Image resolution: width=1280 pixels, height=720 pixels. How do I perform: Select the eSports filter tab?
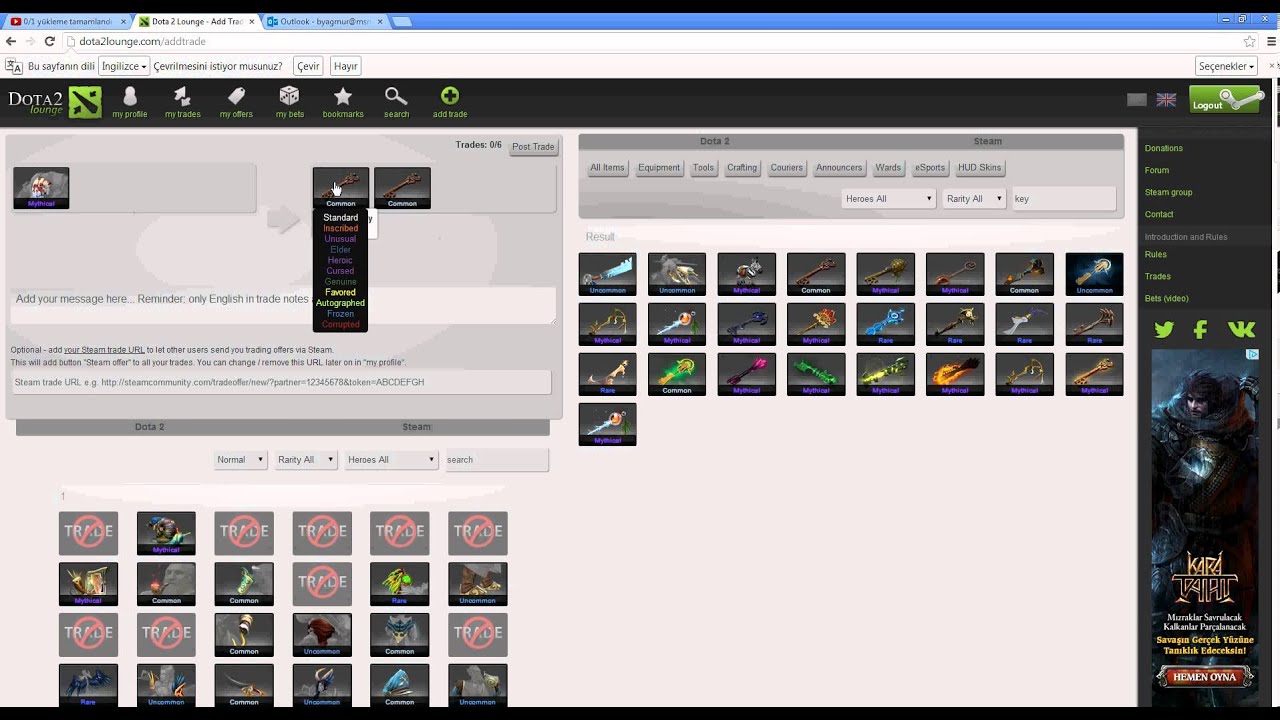(x=930, y=168)
